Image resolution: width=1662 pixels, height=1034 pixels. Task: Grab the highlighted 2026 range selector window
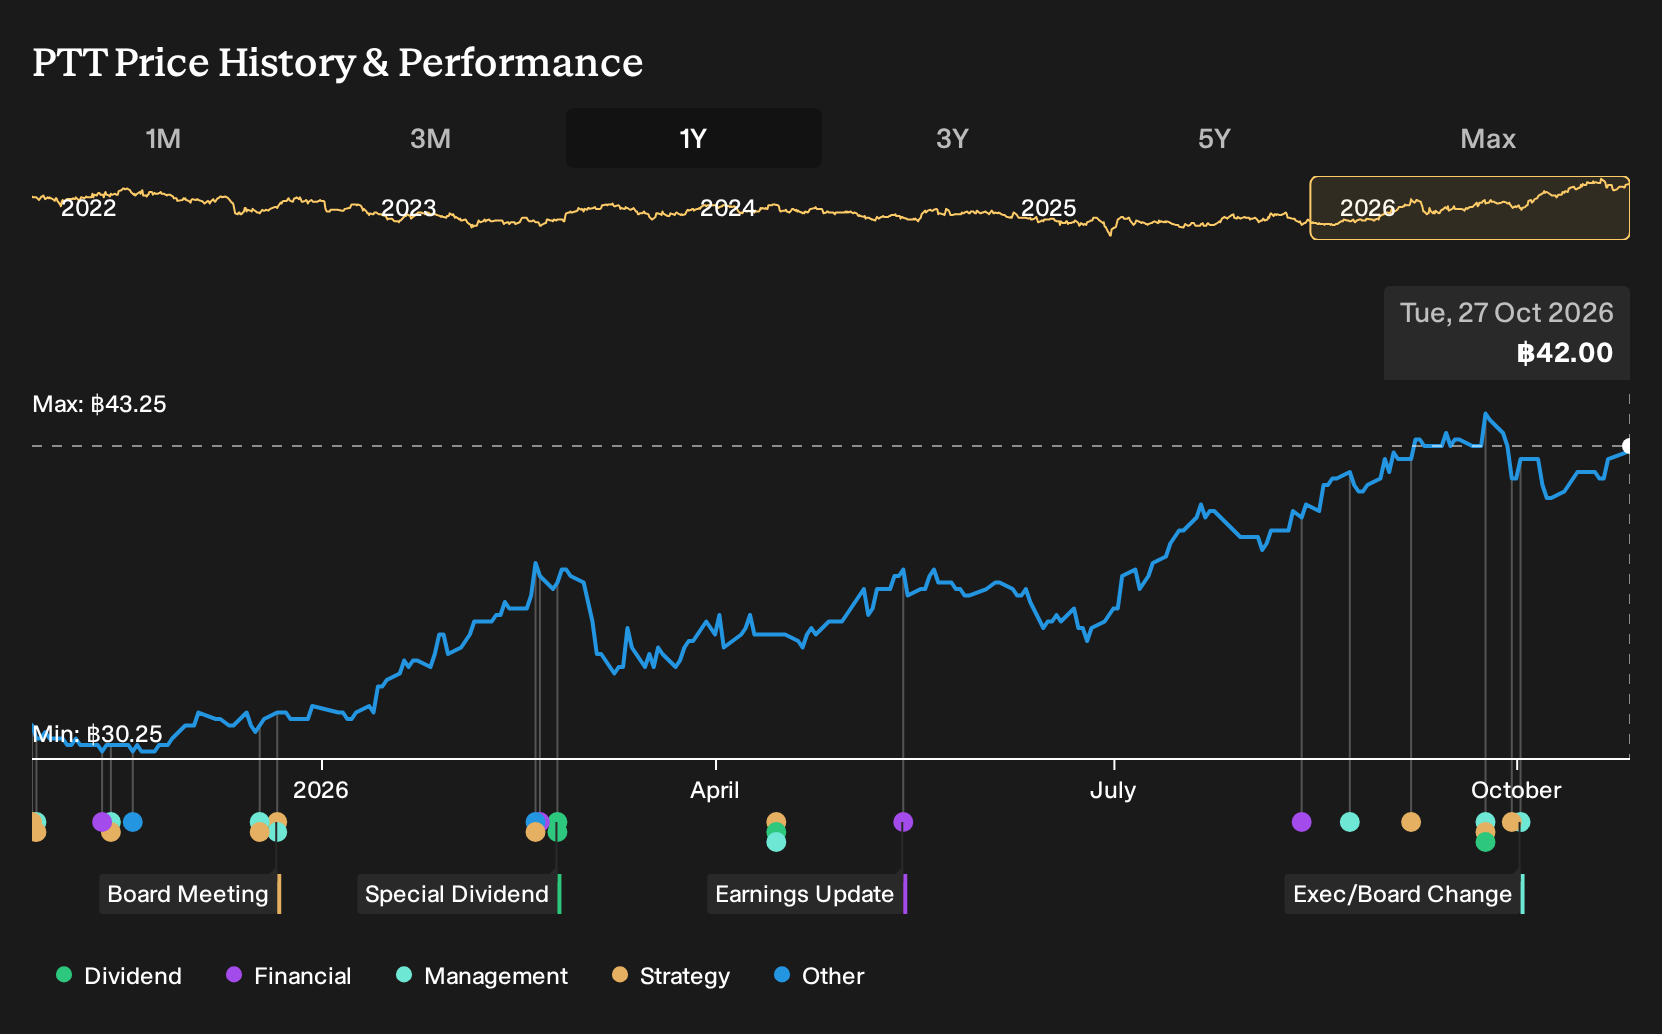tap(1470, 208)
